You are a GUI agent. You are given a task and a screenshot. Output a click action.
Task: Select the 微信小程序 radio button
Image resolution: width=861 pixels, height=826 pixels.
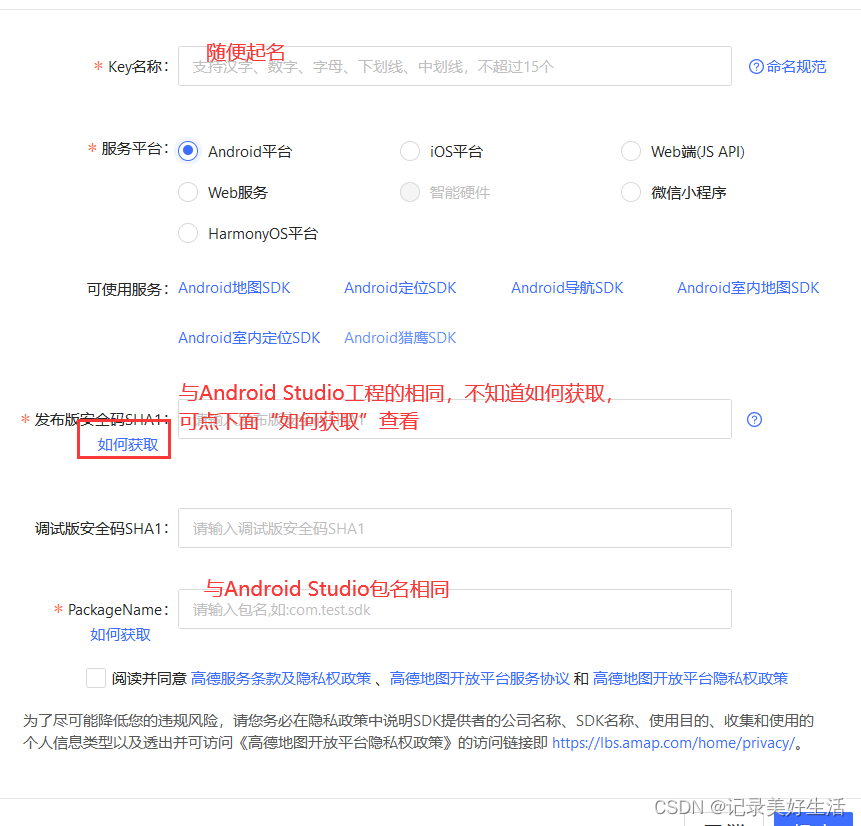click(630, 192)
